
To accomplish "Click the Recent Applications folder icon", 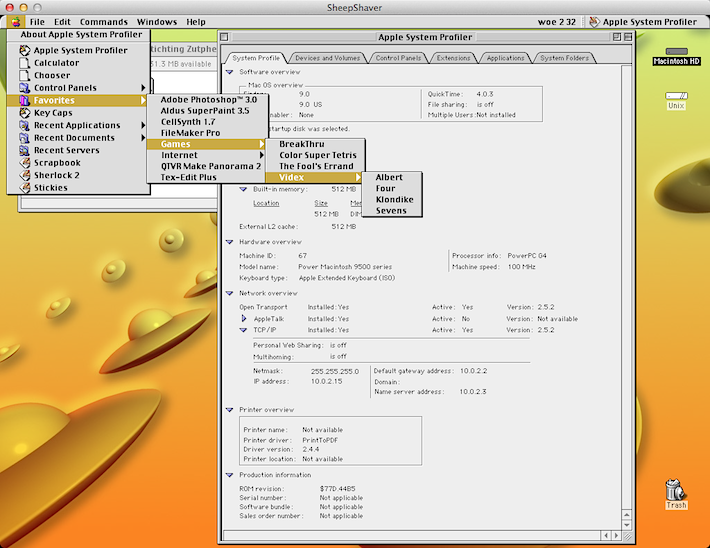I will 24,125.
